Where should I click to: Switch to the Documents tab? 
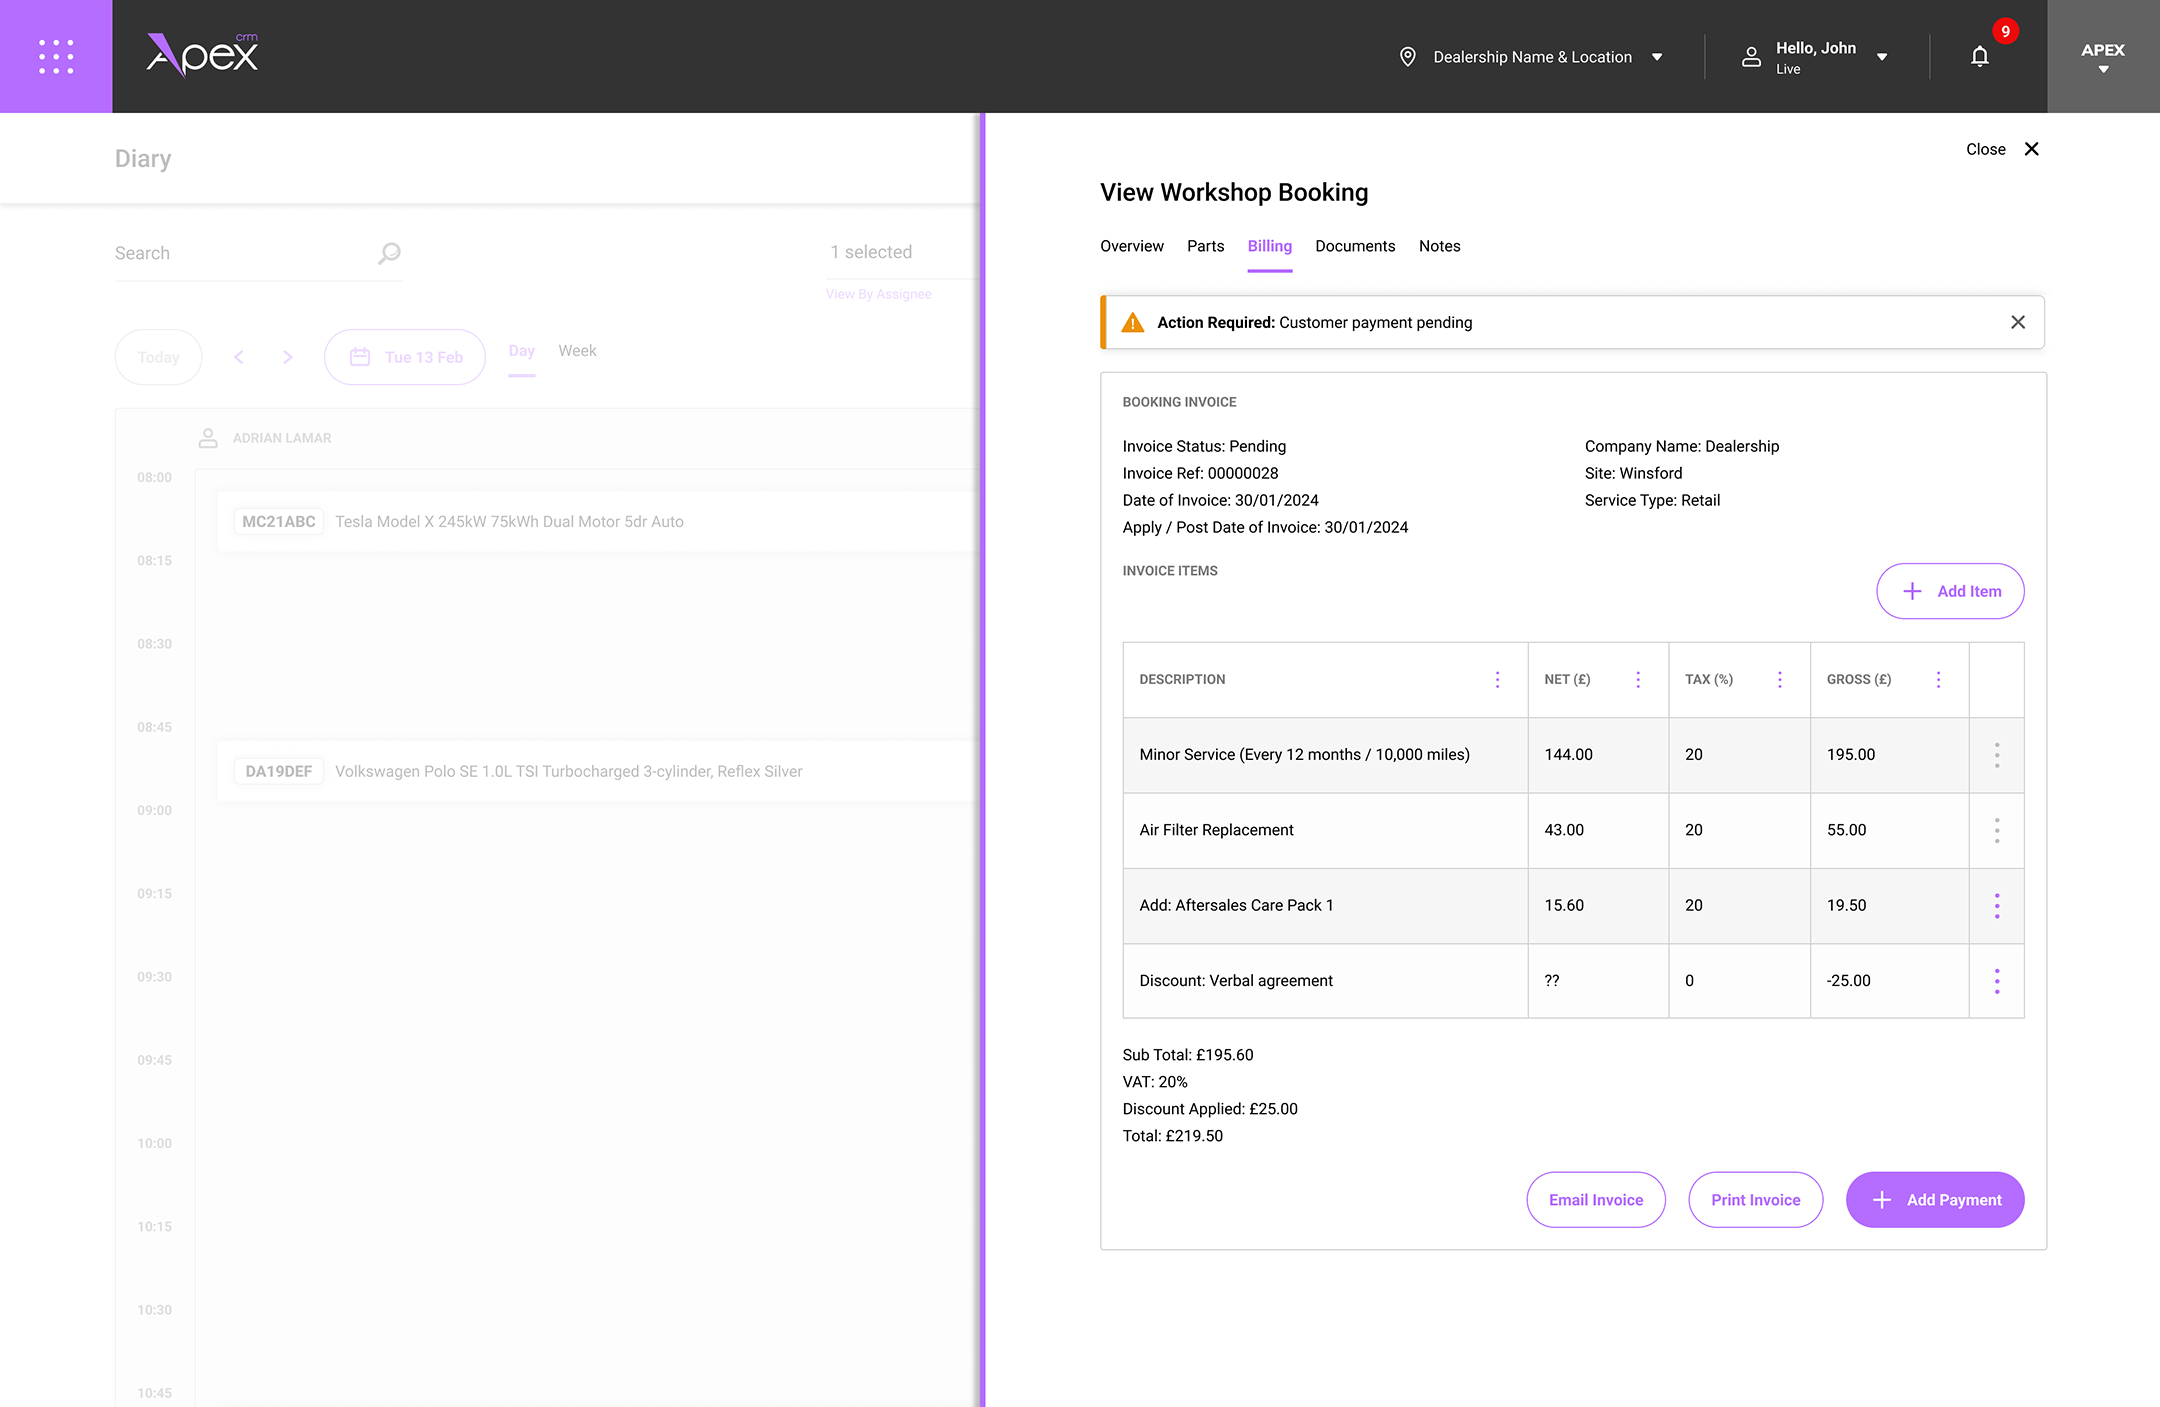pos(1355,246)
